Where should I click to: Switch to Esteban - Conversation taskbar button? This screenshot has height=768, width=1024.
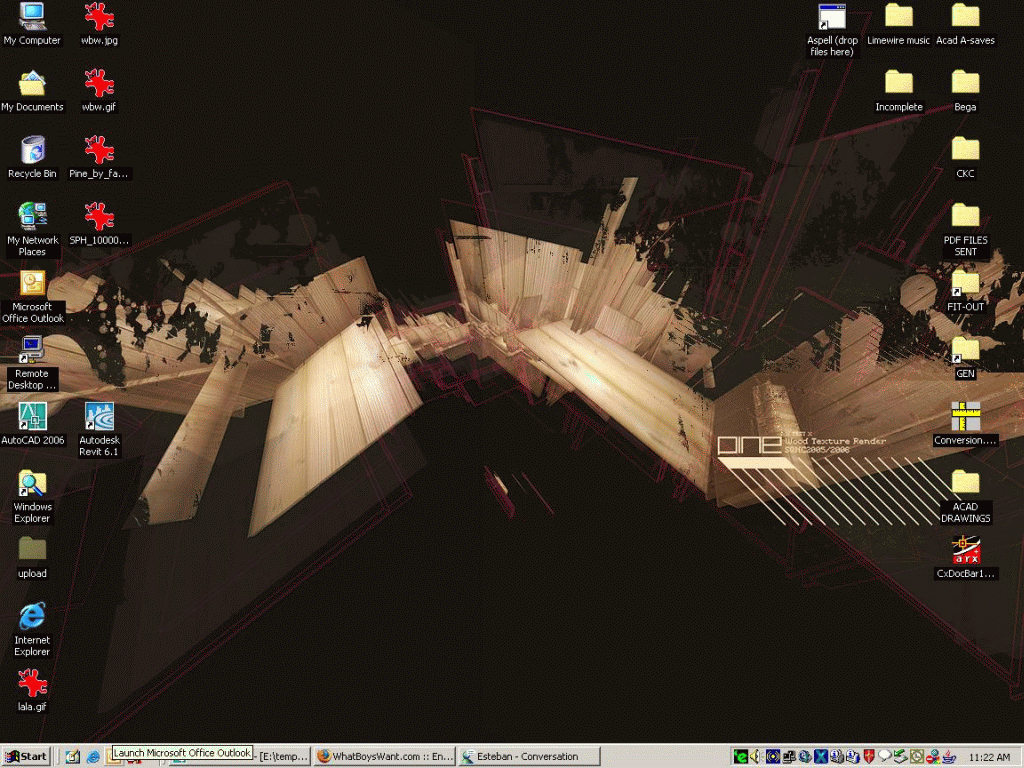[x=529, y=756]
